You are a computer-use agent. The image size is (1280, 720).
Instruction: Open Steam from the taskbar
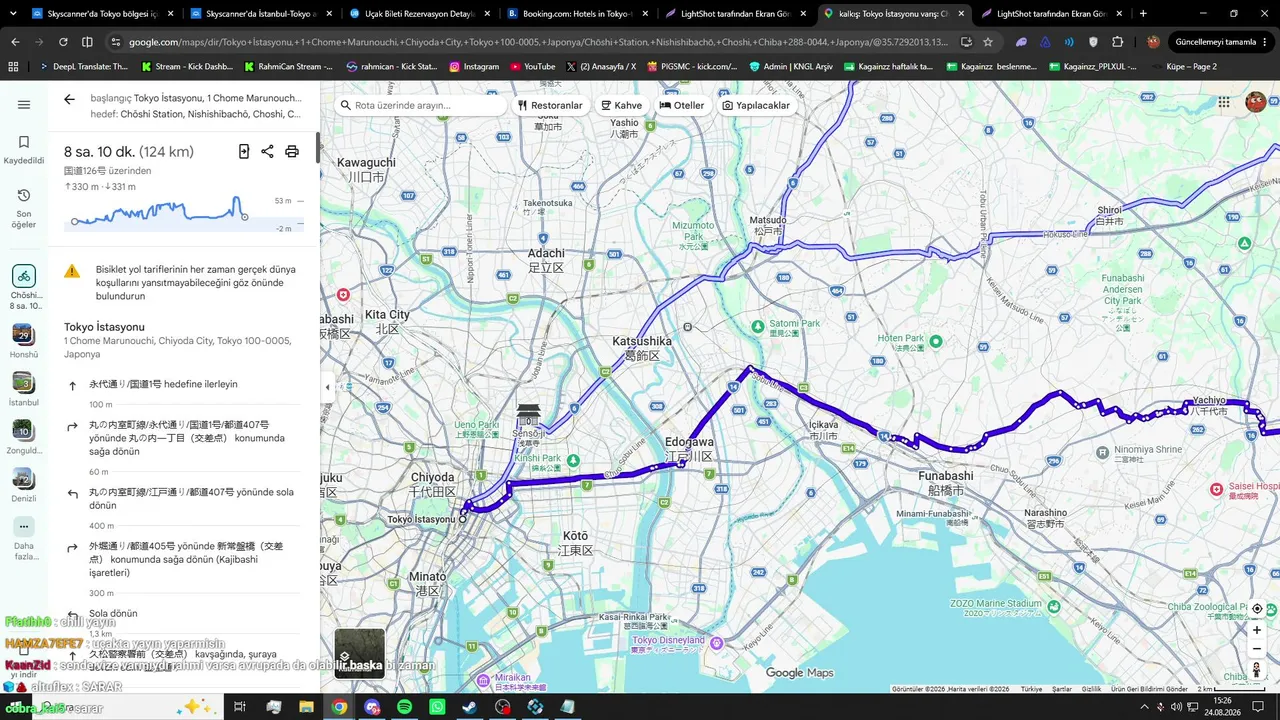(470, 707)
